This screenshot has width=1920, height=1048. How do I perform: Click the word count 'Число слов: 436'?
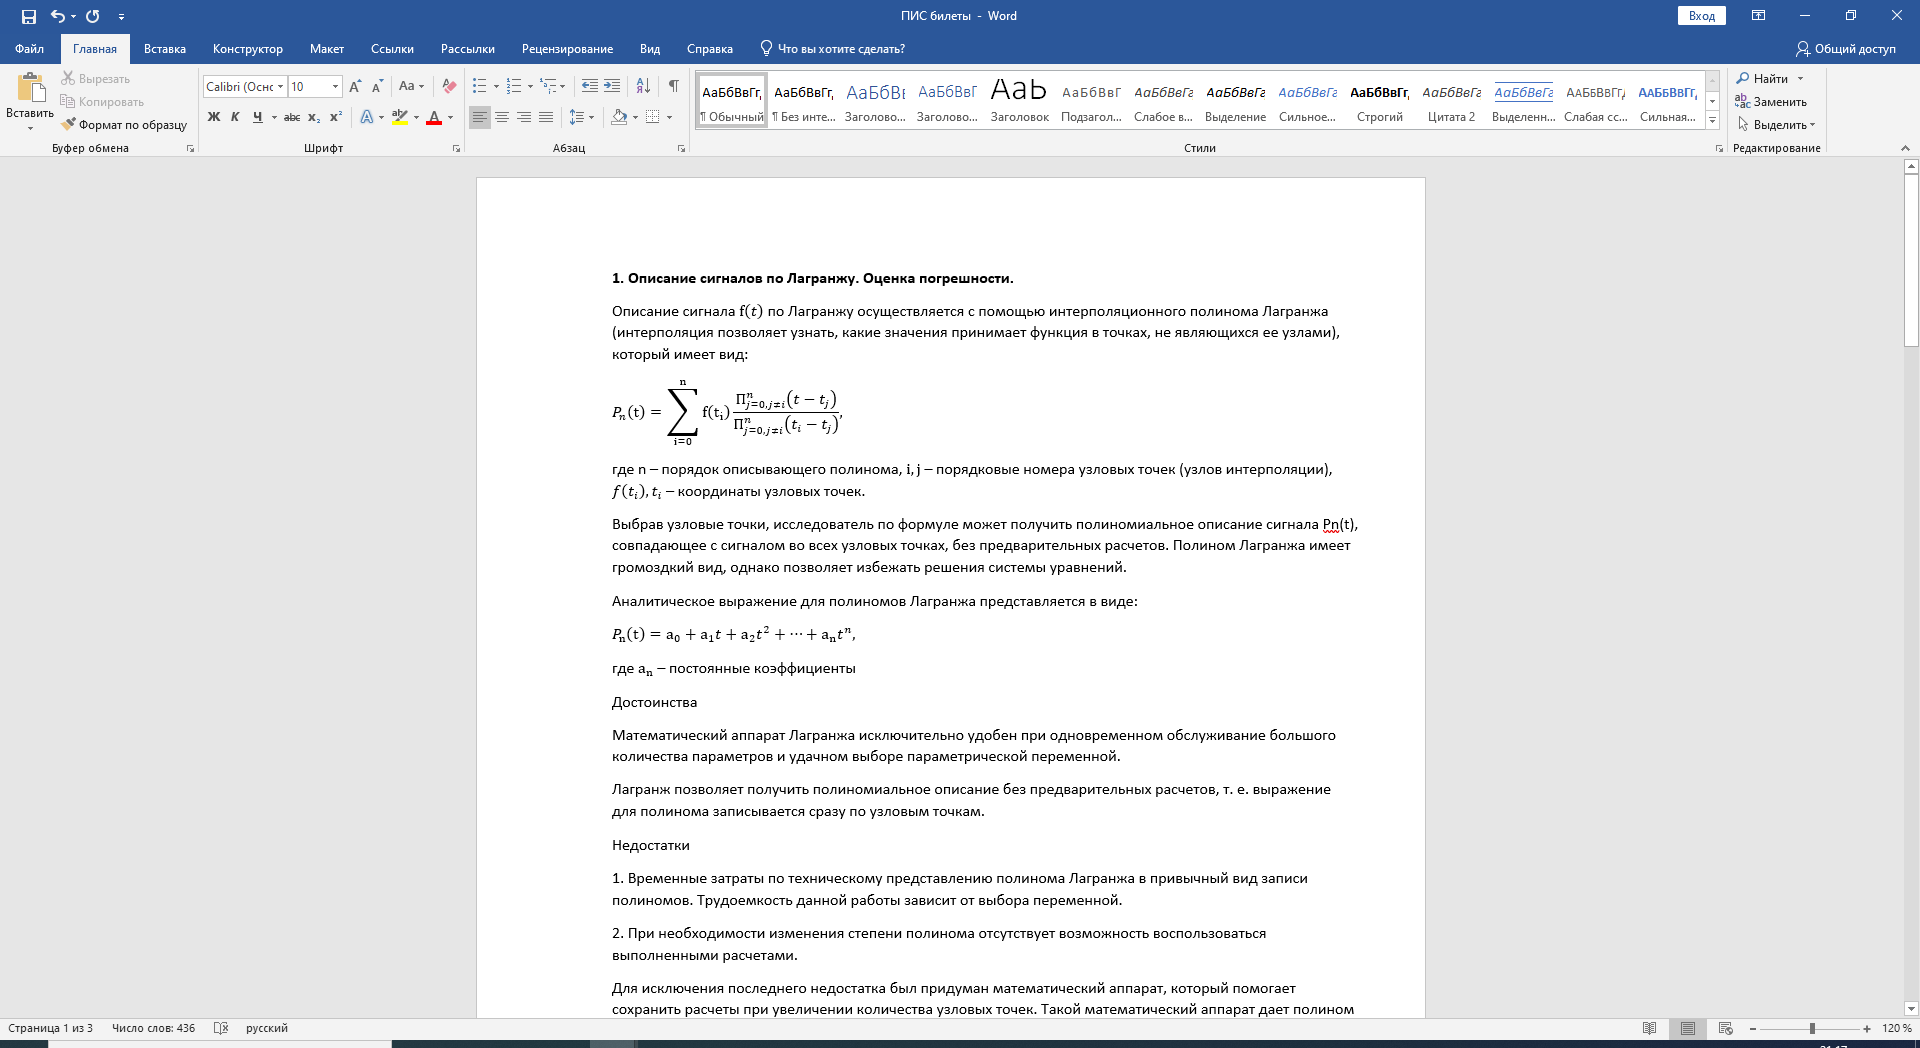pos(153,1028)
